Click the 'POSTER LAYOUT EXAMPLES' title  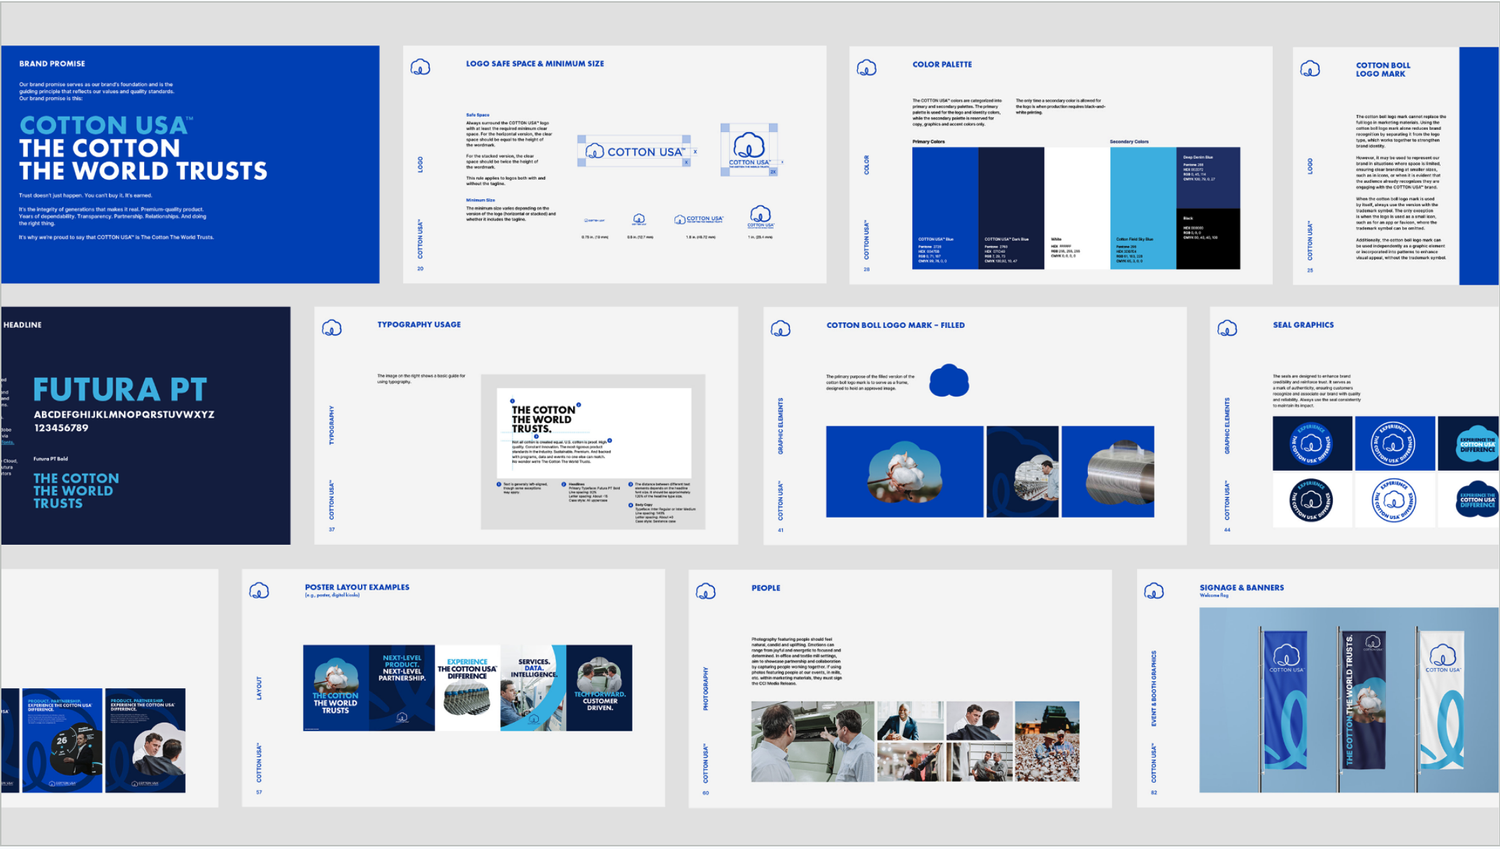click(x=357, y=587)
